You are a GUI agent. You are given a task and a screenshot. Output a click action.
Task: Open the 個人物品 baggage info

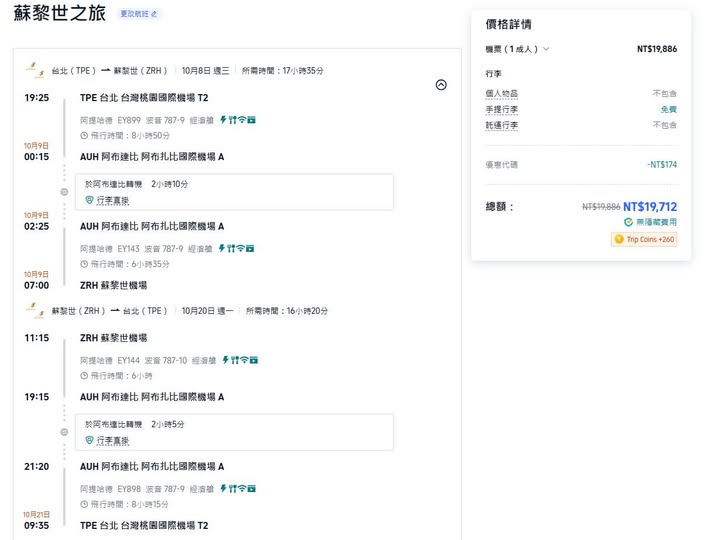click(501, 93)
